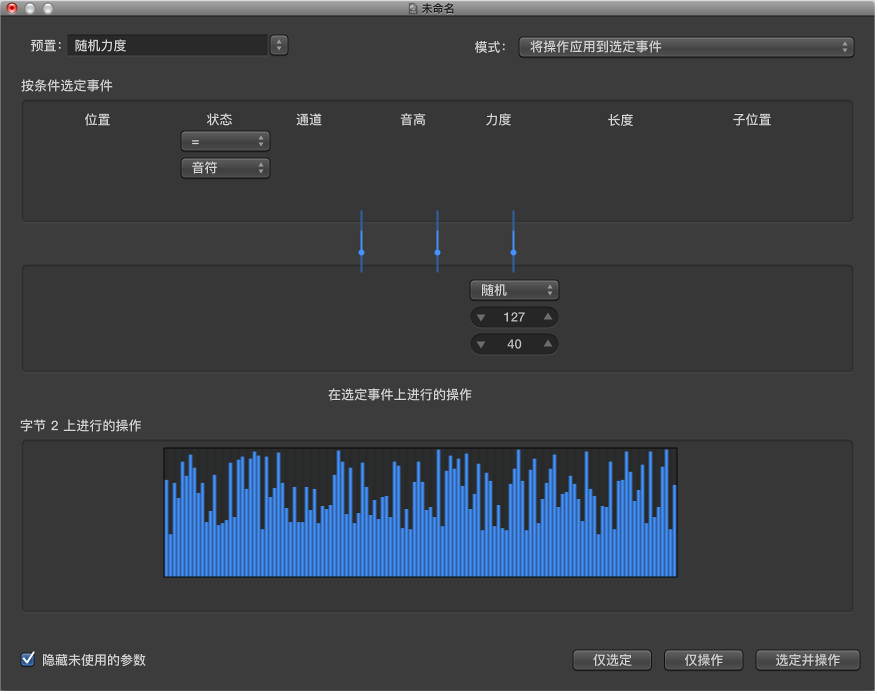Viewport: 878px width, 694px height.
Task: Click the document icon in the title bar
Action: click(412, 8)
